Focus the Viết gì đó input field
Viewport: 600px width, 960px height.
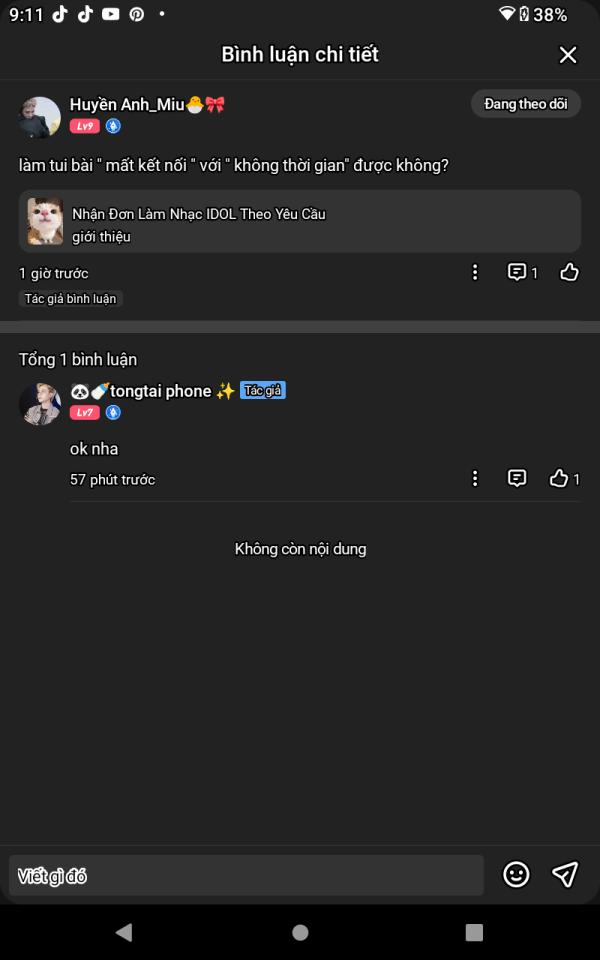(x=245, y=876)
